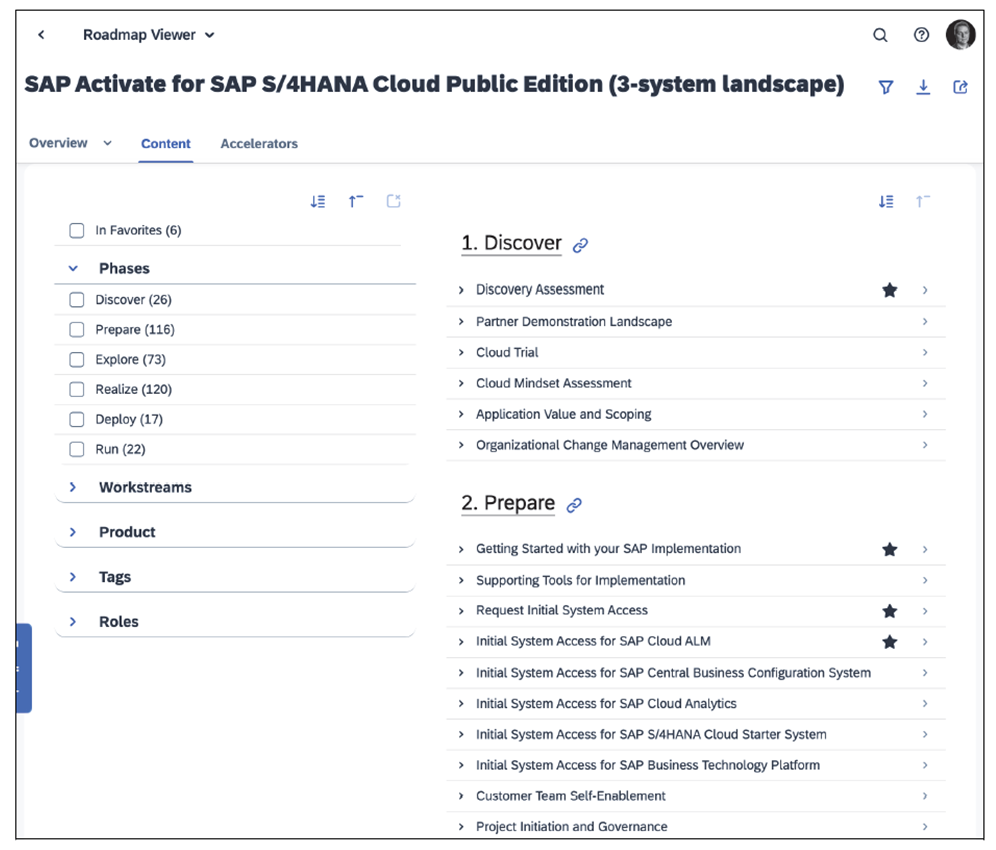996x850 pixels.
Task: Share the roadmap using share icon
Action: pyautogui.click(x=960, y=87)
